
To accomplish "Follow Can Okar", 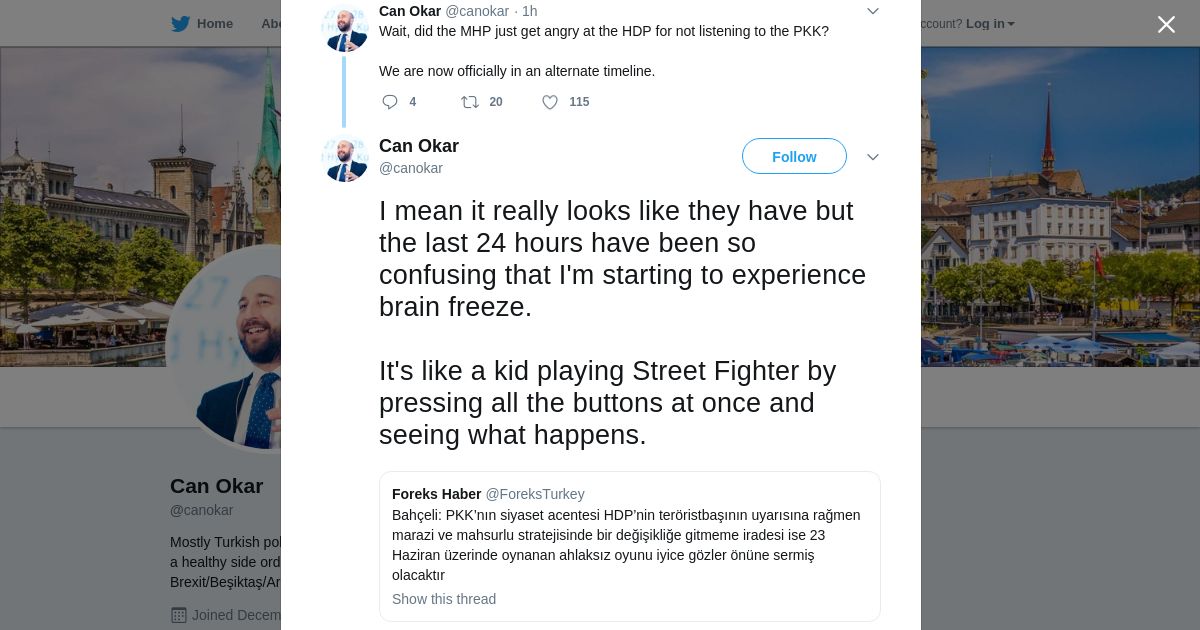I will coord(794,157).
